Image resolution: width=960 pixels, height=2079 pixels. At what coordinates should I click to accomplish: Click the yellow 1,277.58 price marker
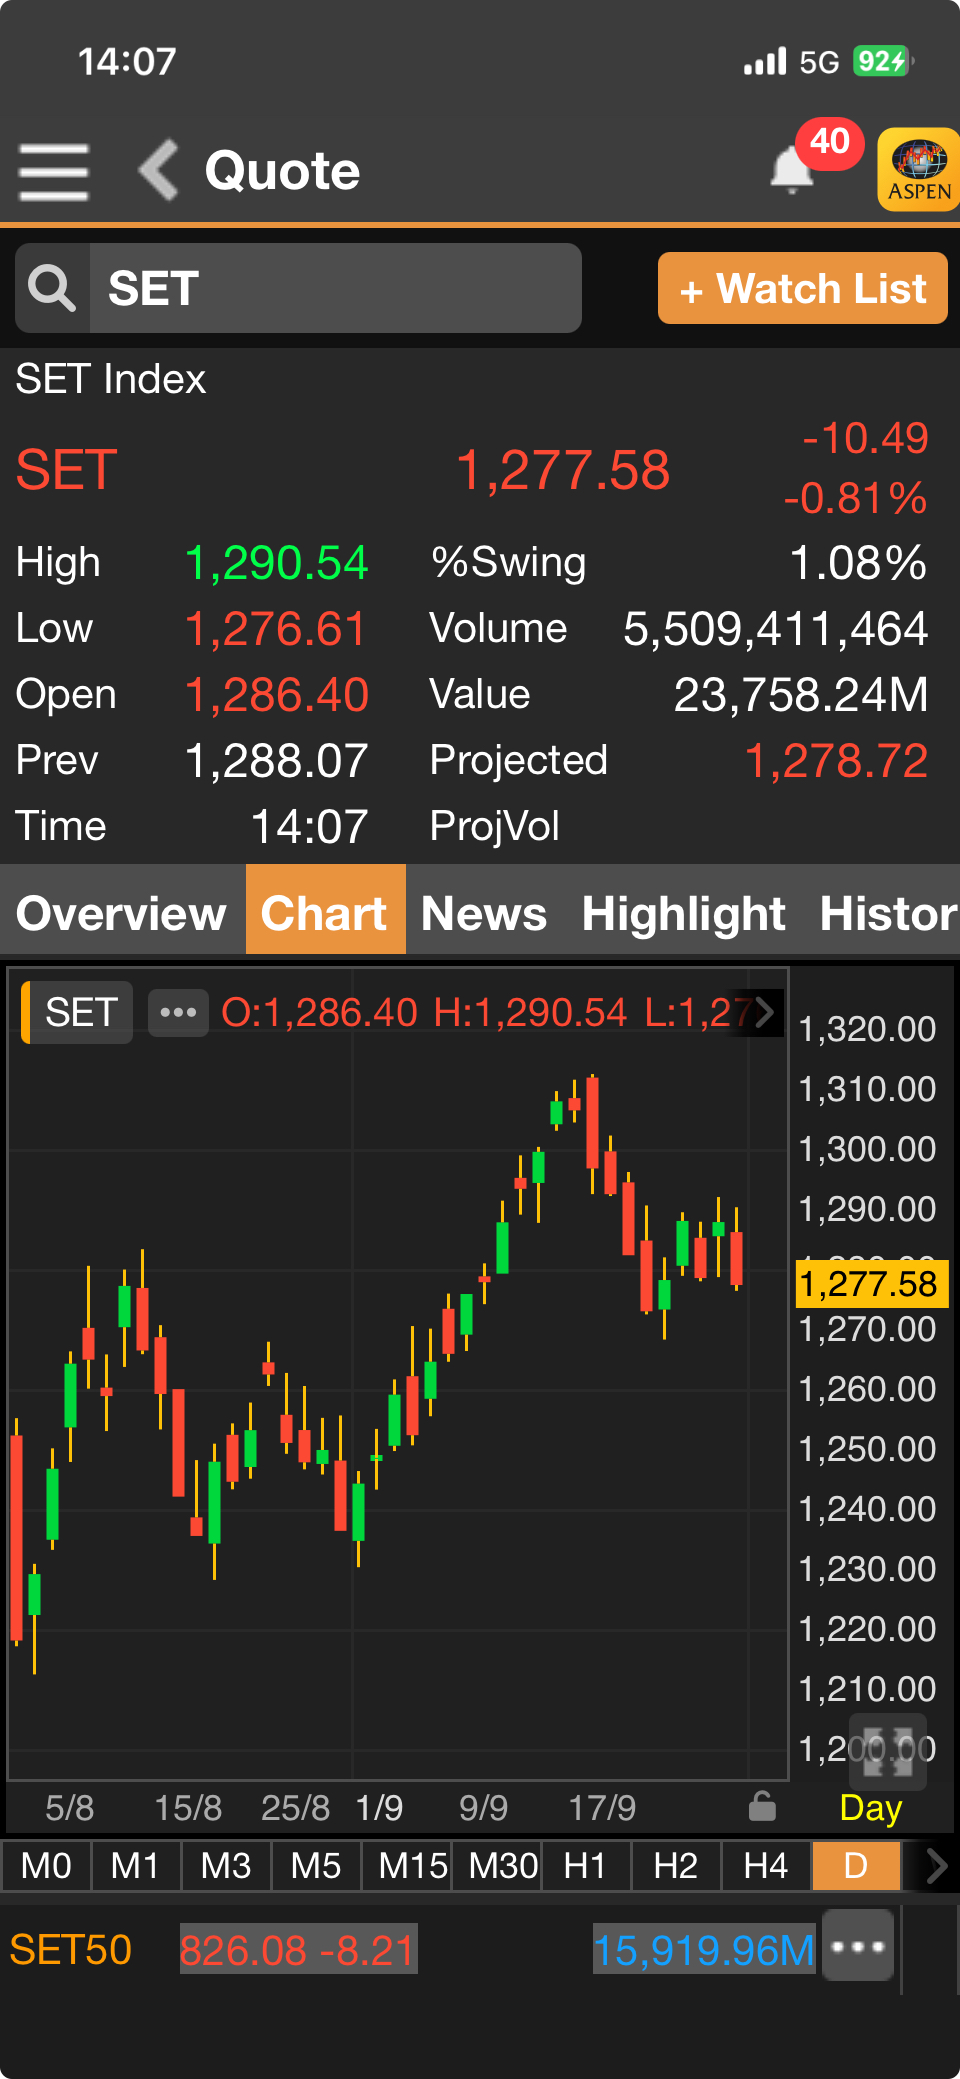coord(868,1284)
